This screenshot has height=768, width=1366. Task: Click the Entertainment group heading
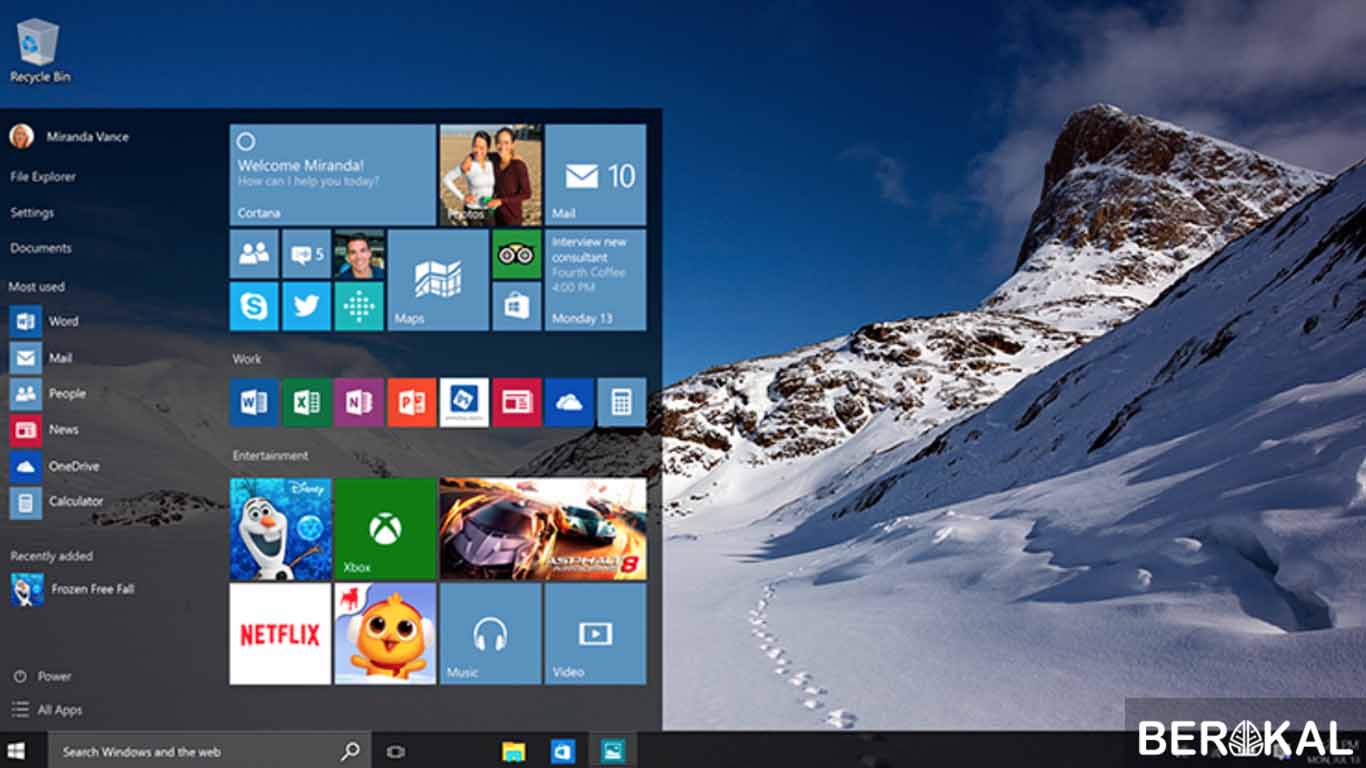coord(270,456)
